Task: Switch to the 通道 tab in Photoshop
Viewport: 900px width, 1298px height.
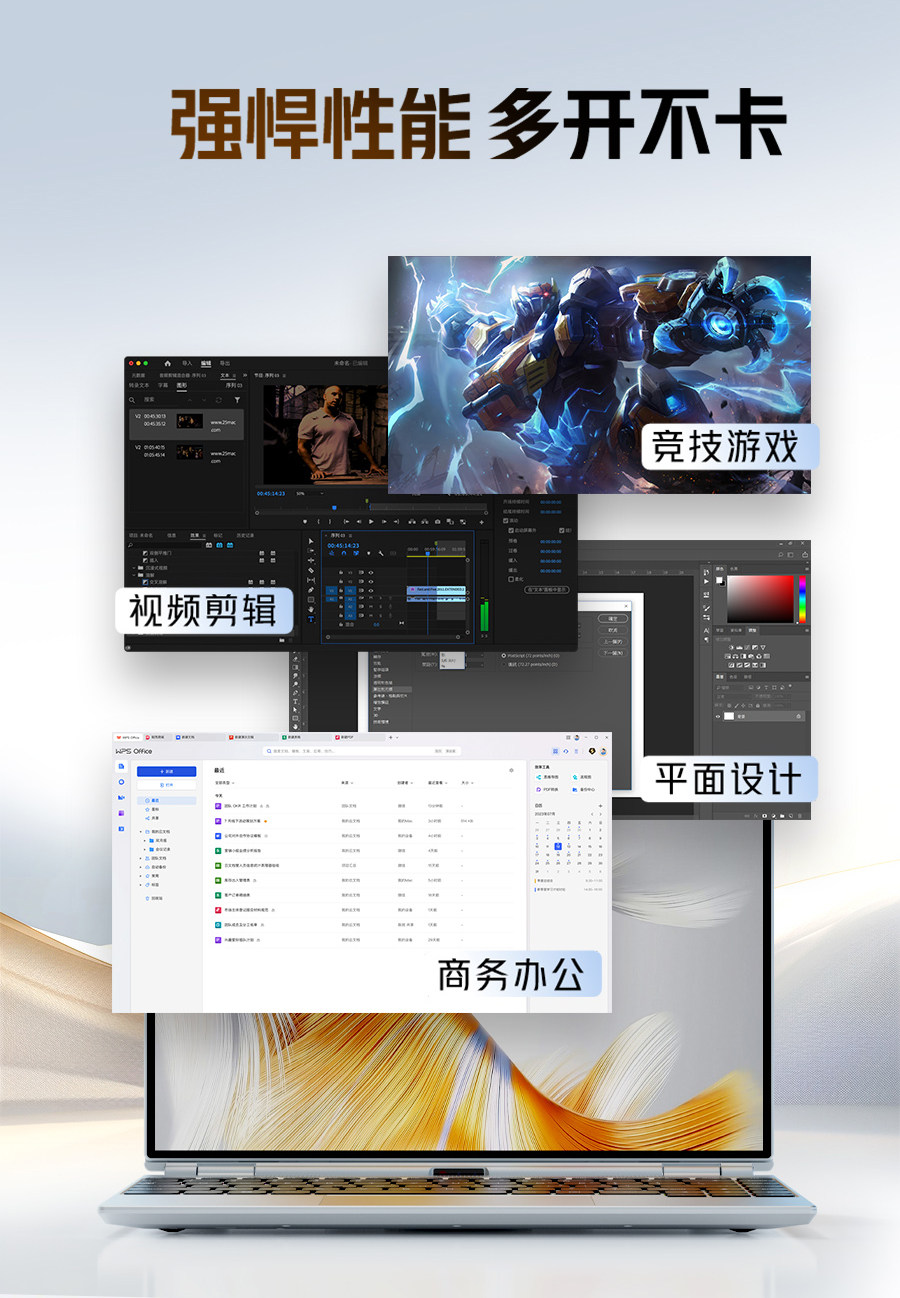Action: pos(733,677)
